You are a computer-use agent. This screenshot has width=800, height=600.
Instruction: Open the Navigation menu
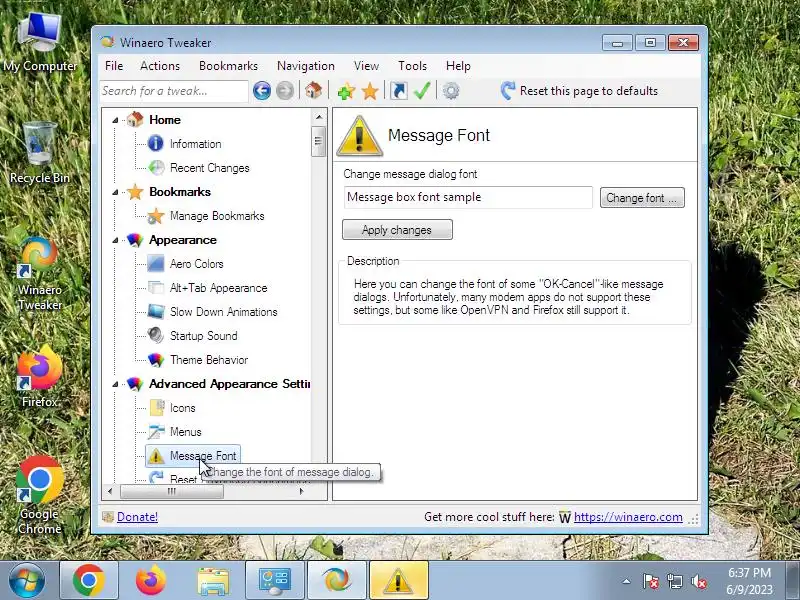(x=306, y=66)
